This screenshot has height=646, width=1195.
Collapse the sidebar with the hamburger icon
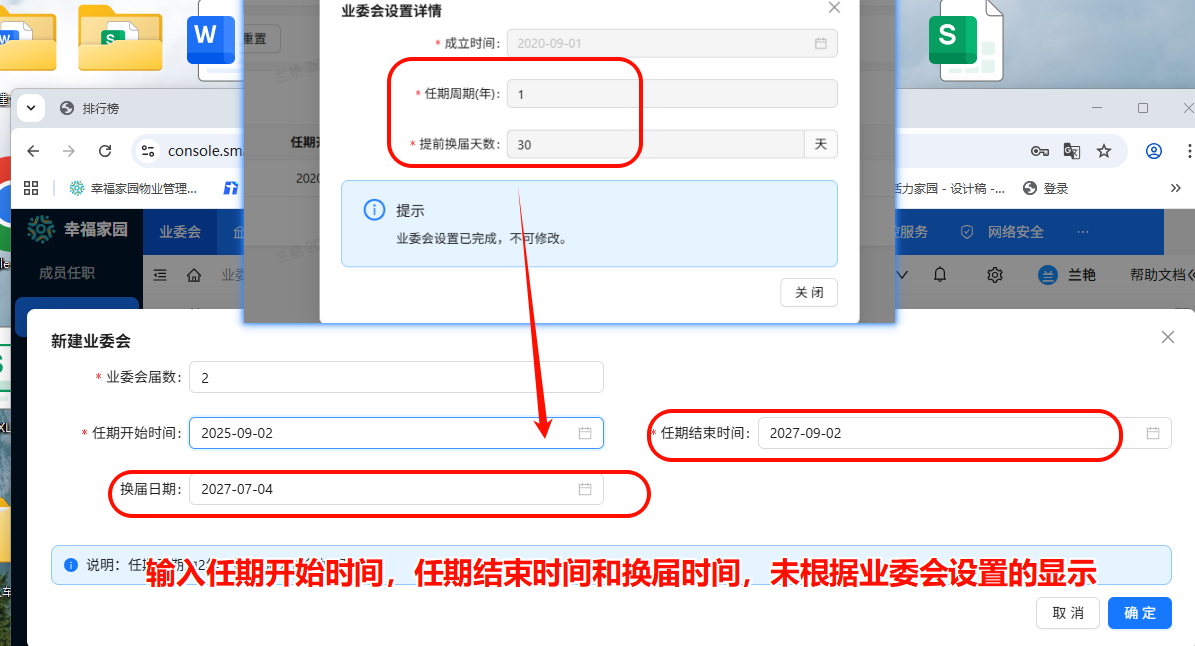159,274
